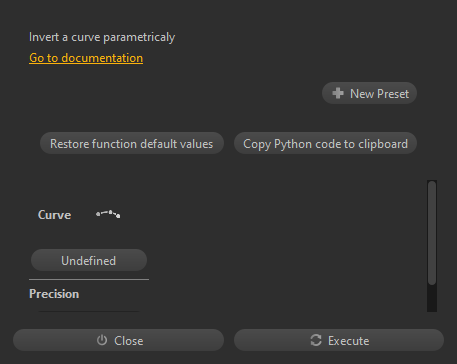Viewport: 457px width, 364px height.
Task: Click the partially visible Precision input field
Action: [x=89, y=311]
